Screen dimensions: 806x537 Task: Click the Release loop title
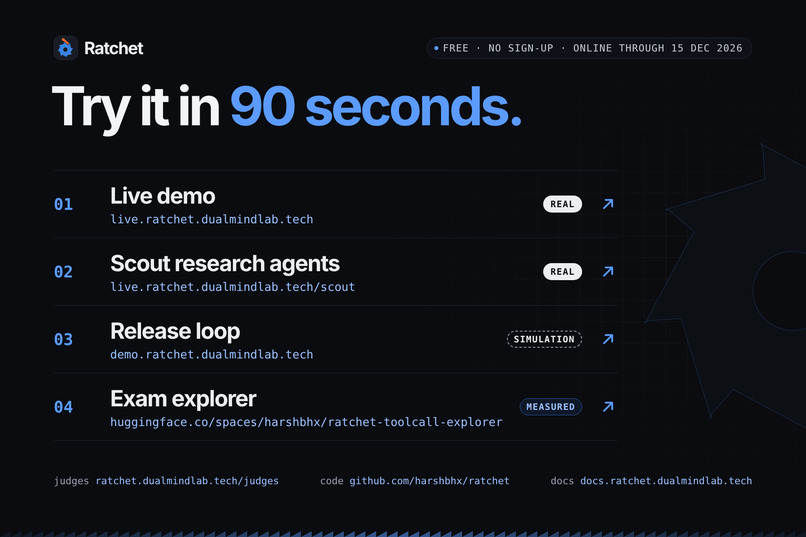(175, 331)
